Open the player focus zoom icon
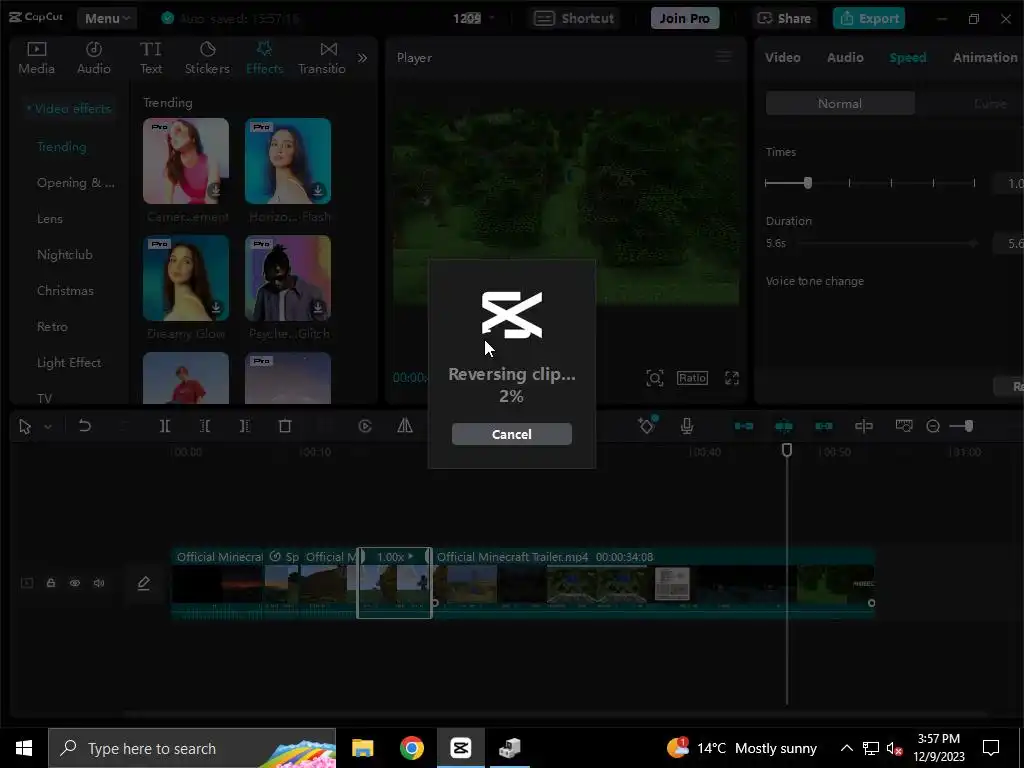 click(x=654, y=378)
